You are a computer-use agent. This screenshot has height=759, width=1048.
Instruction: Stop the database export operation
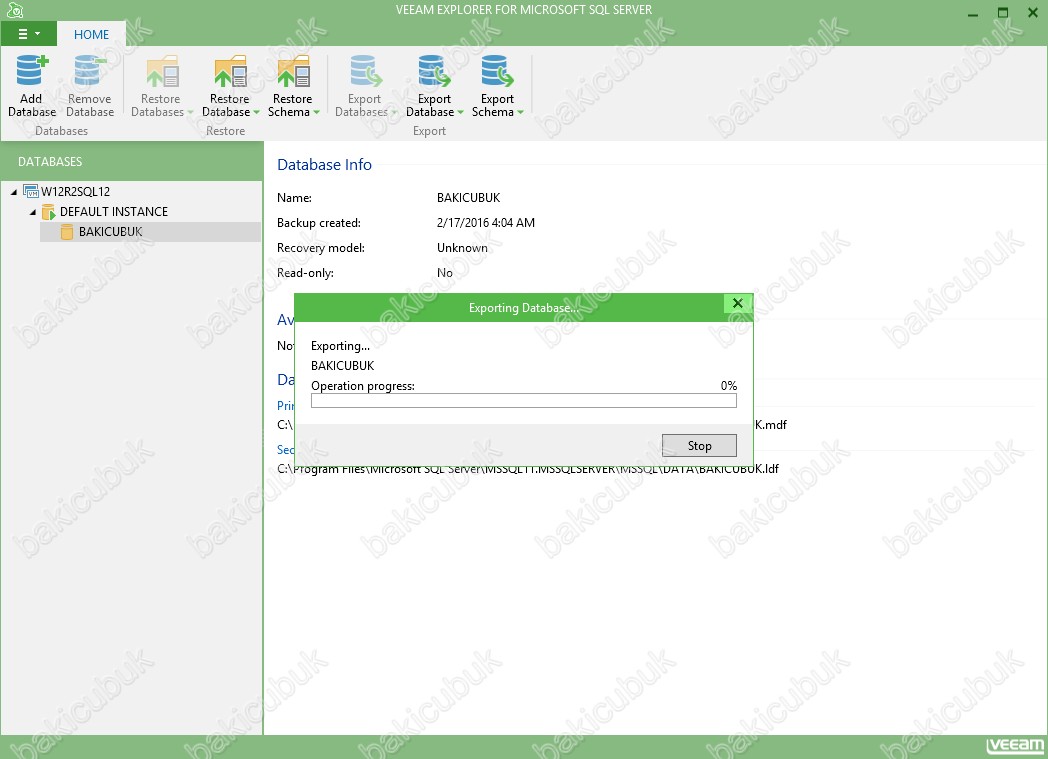pos(699,446)
